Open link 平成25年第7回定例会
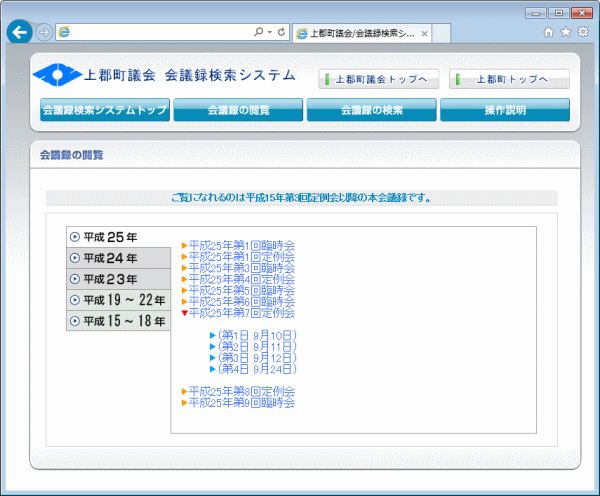600x496 pixels. [x=242, y=313]
